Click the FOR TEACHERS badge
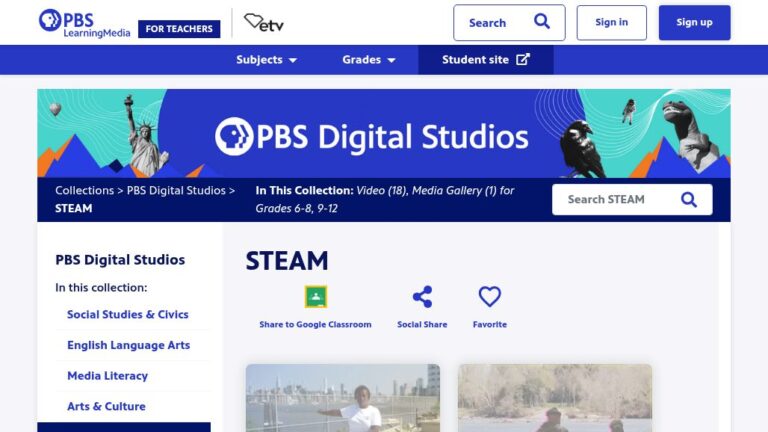The height and width of the screenshot is (432, 768). point(179,29)
